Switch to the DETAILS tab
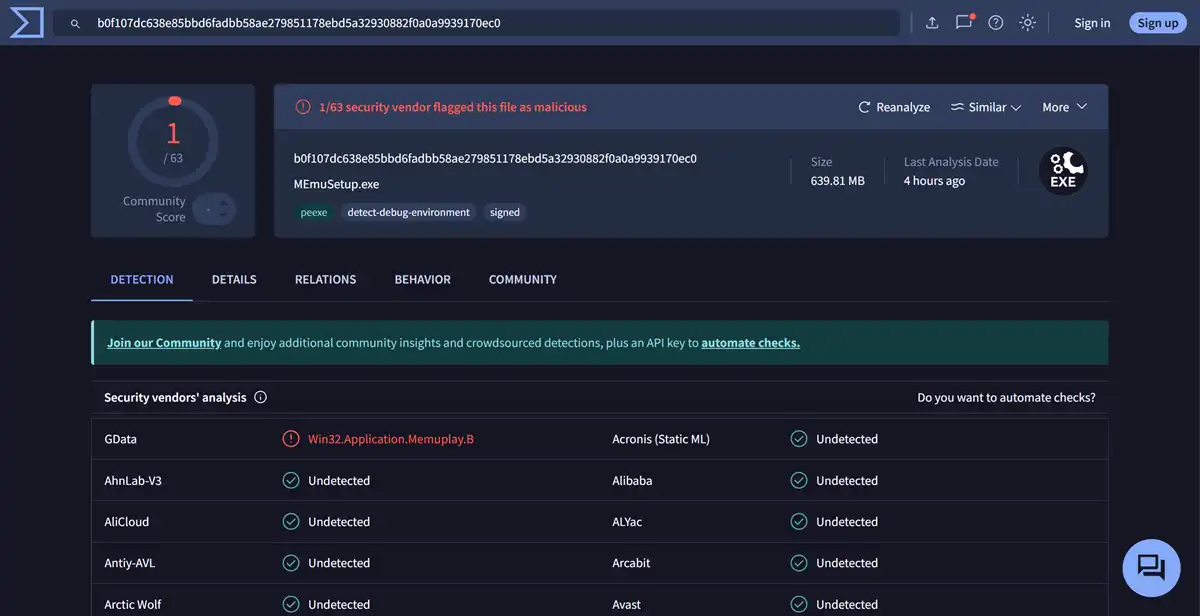The width and height of the screenshot is (1200, 616). [x=234, y=279]
